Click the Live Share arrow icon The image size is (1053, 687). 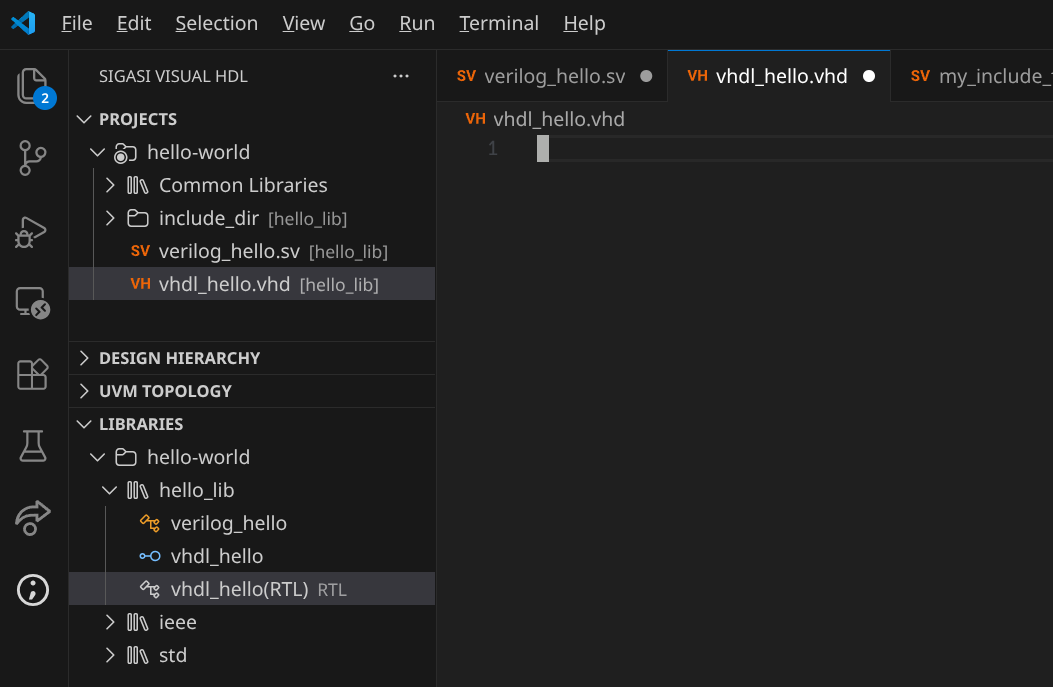point(33,518)
